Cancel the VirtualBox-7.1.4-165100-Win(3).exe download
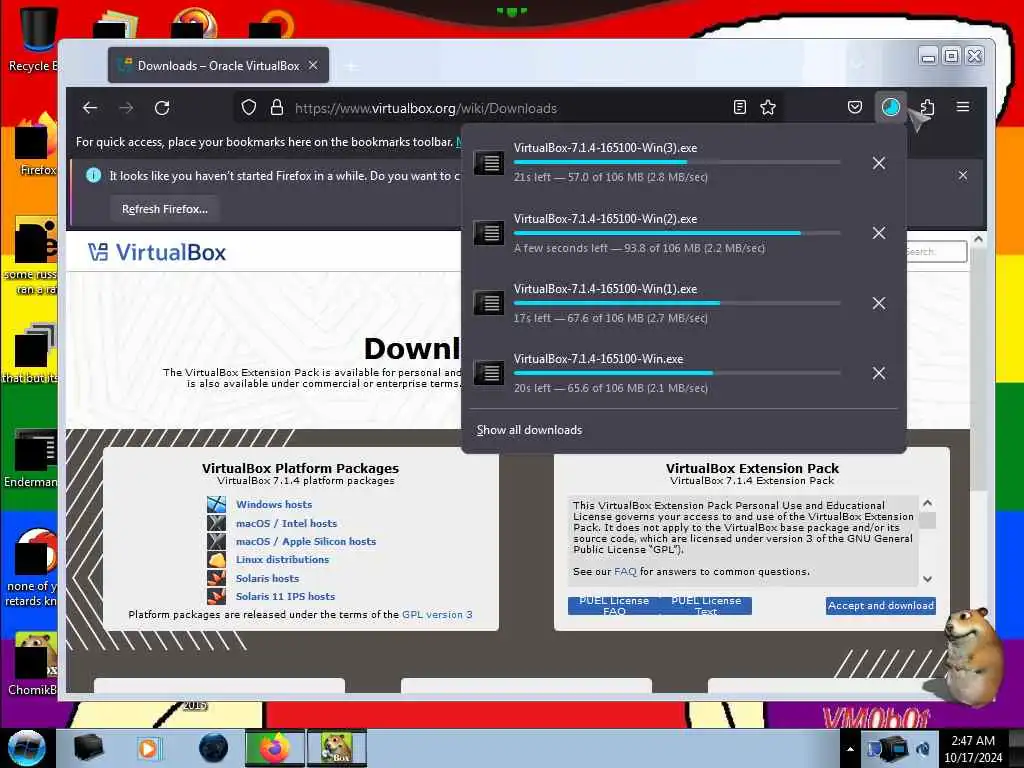1024x768 pixels. [879, 163]
